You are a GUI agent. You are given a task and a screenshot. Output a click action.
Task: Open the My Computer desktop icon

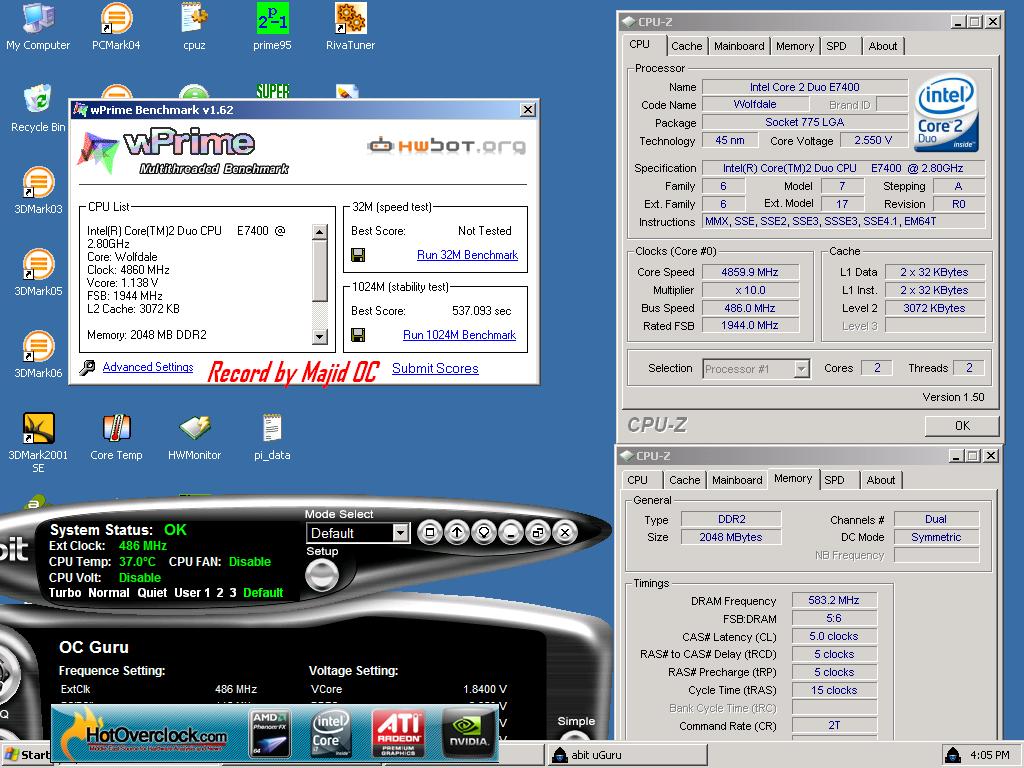(x=38, y=26)
